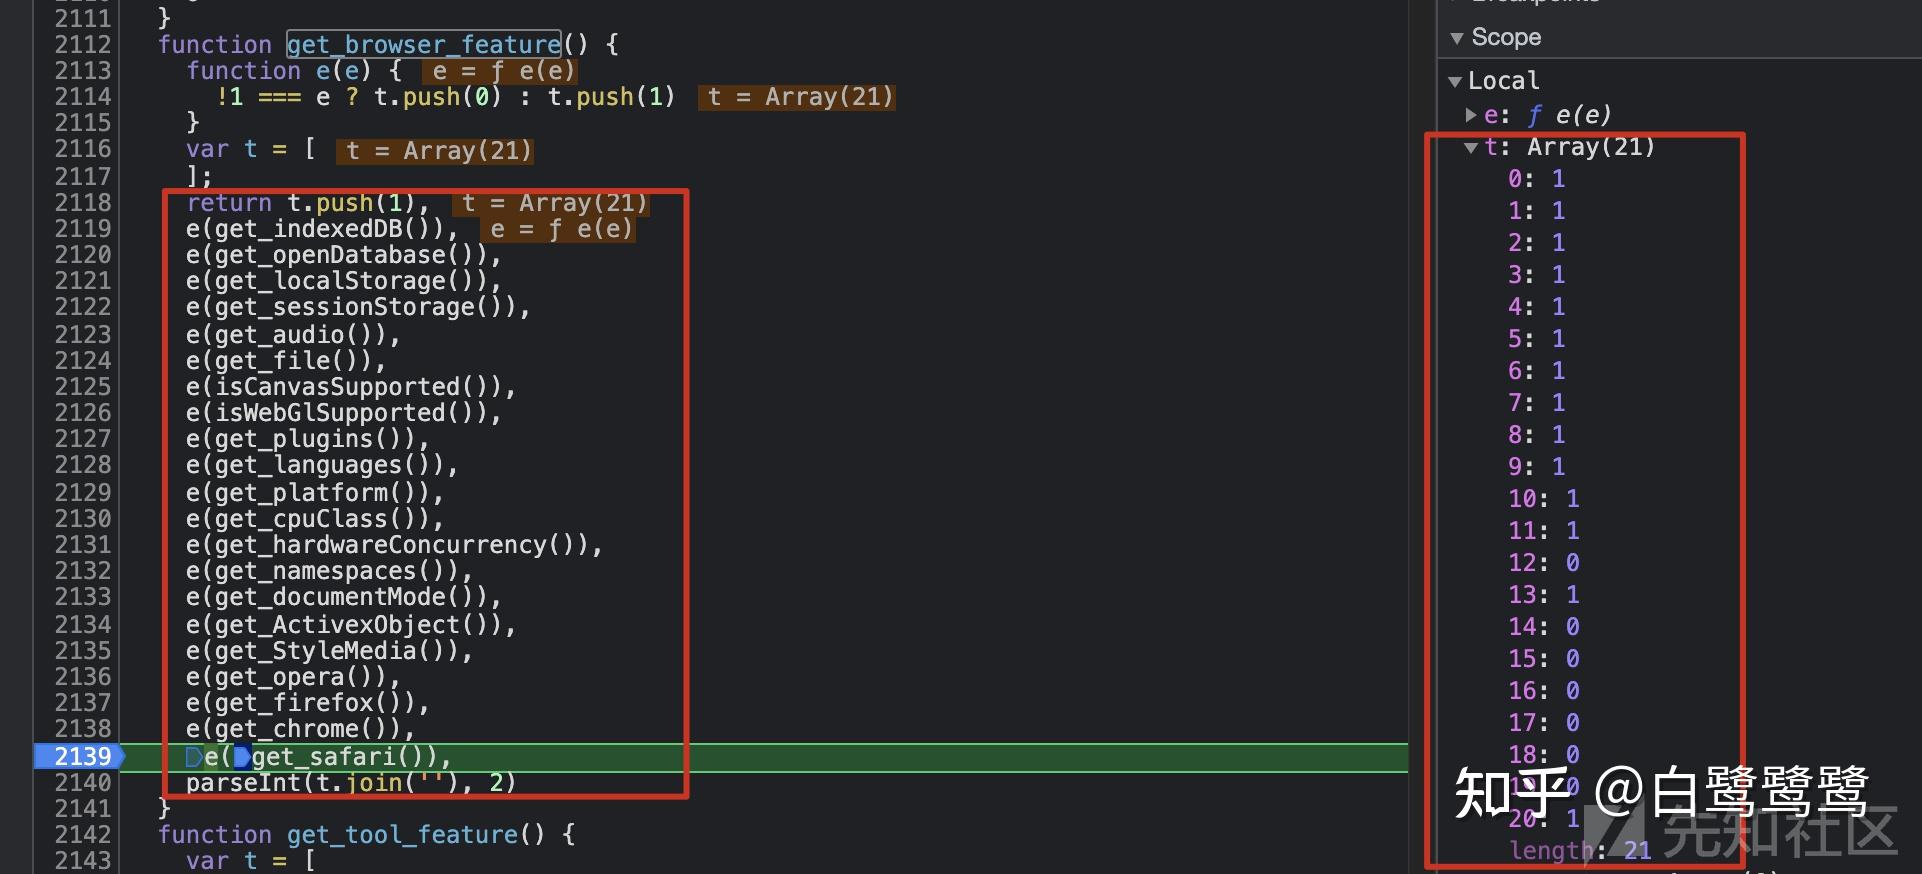Click the e(get_chrome()) call
Image resolution: width=1922 pixels, height=874 pixels.
[x=293, y=729]
